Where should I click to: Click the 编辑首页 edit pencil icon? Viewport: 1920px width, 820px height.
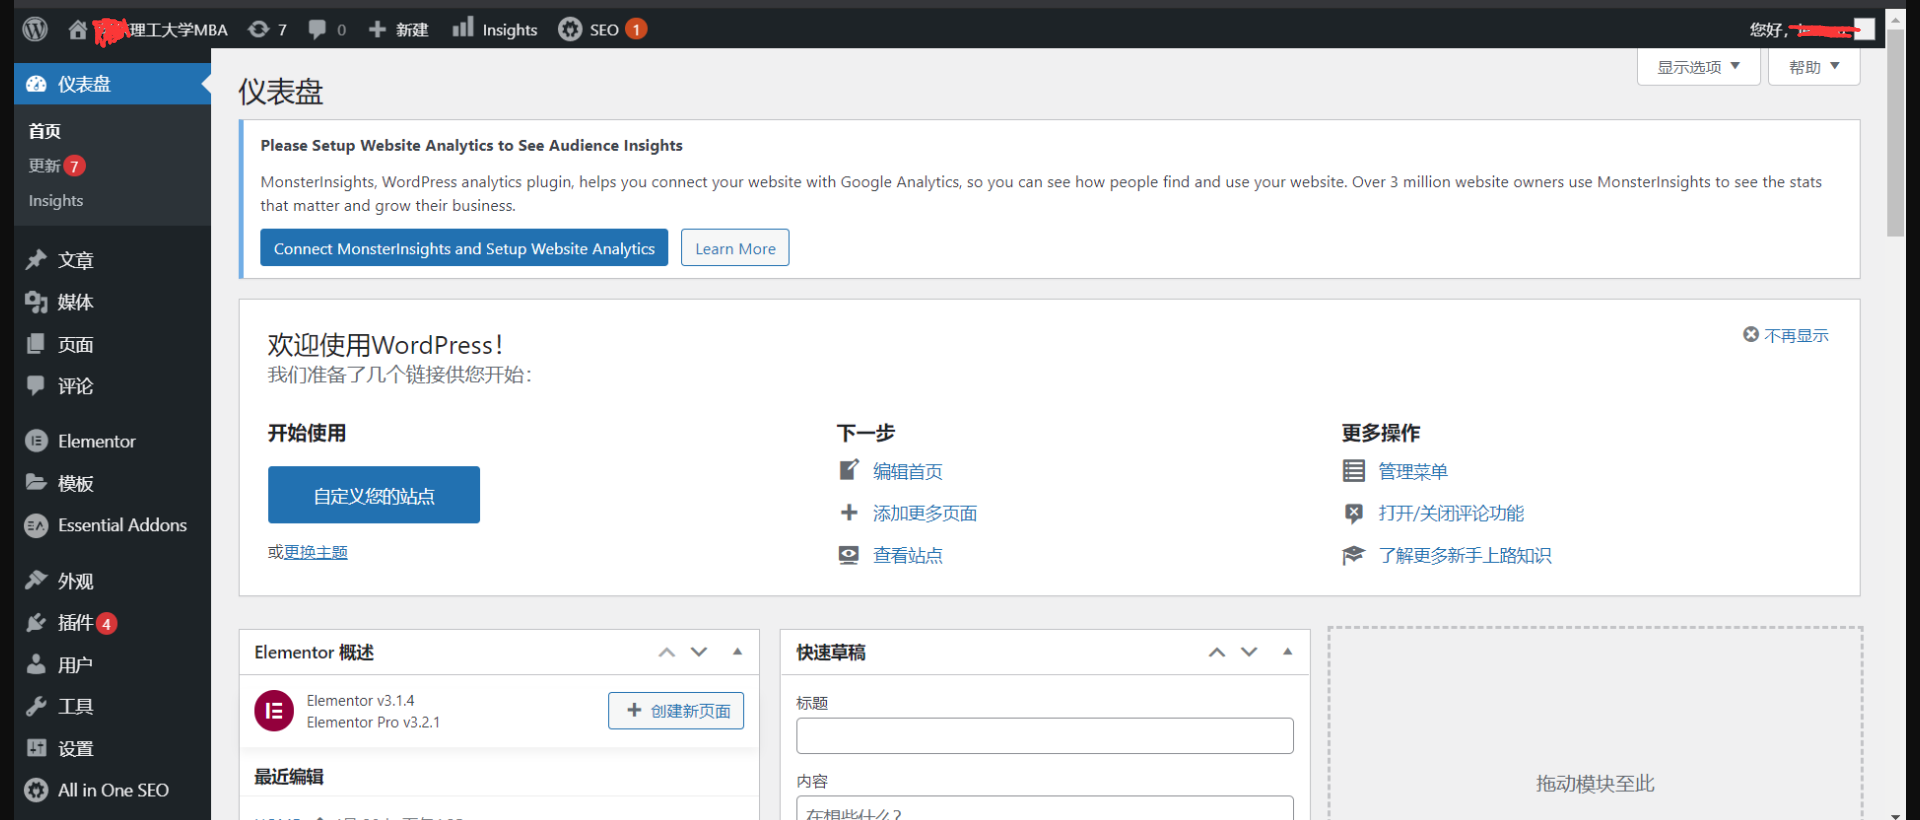849,470
